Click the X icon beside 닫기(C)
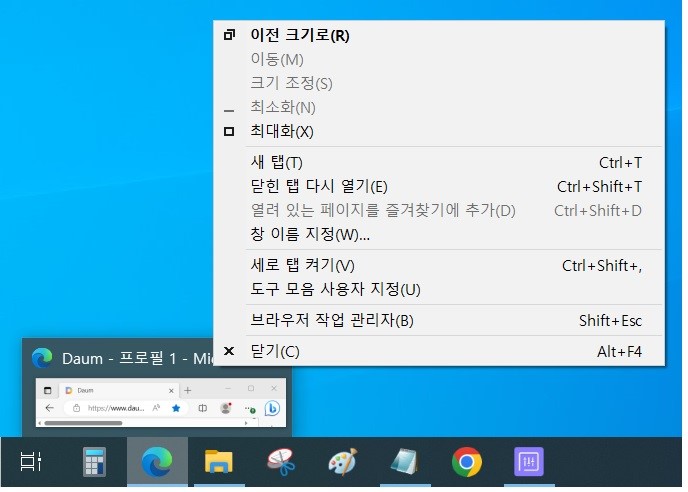Viewport: 688px width, 492px height. coord(229,351)
